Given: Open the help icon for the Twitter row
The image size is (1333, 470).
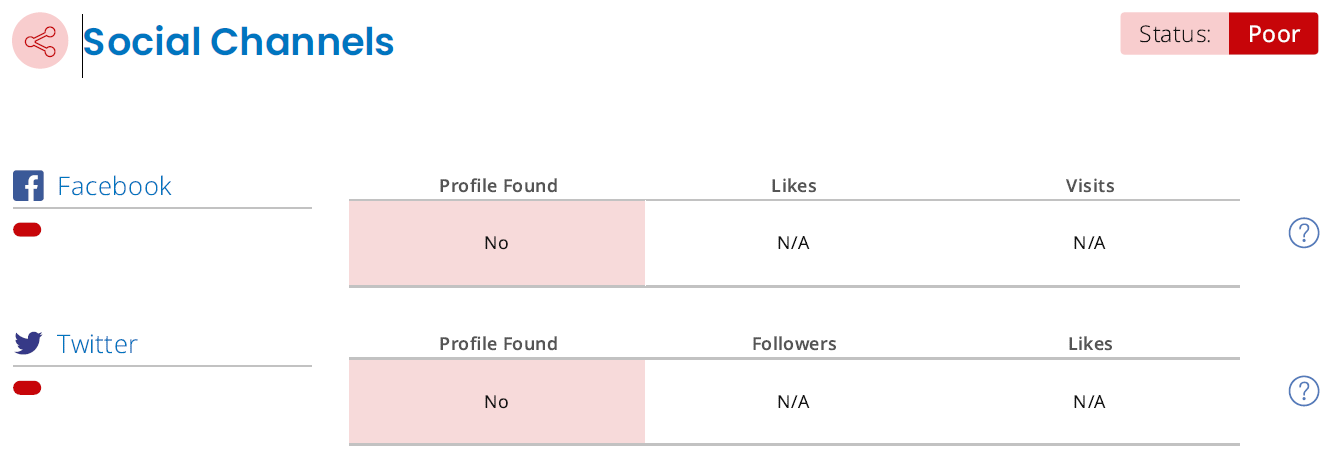Looking at the screenshot, I should [x=1303, y=391].
